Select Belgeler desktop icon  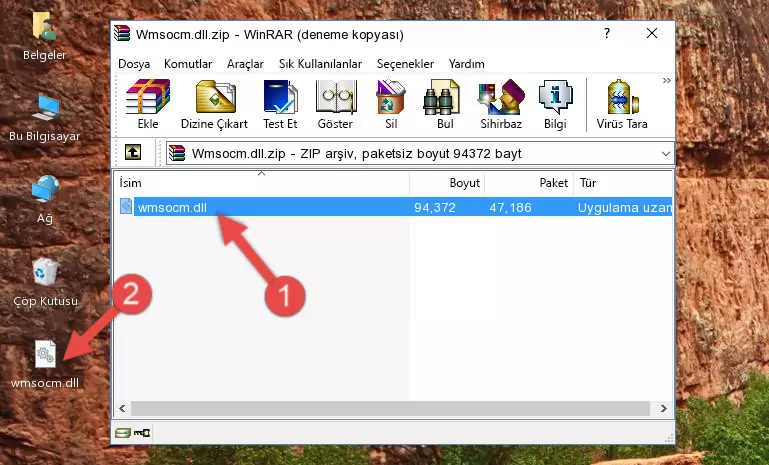44,36
